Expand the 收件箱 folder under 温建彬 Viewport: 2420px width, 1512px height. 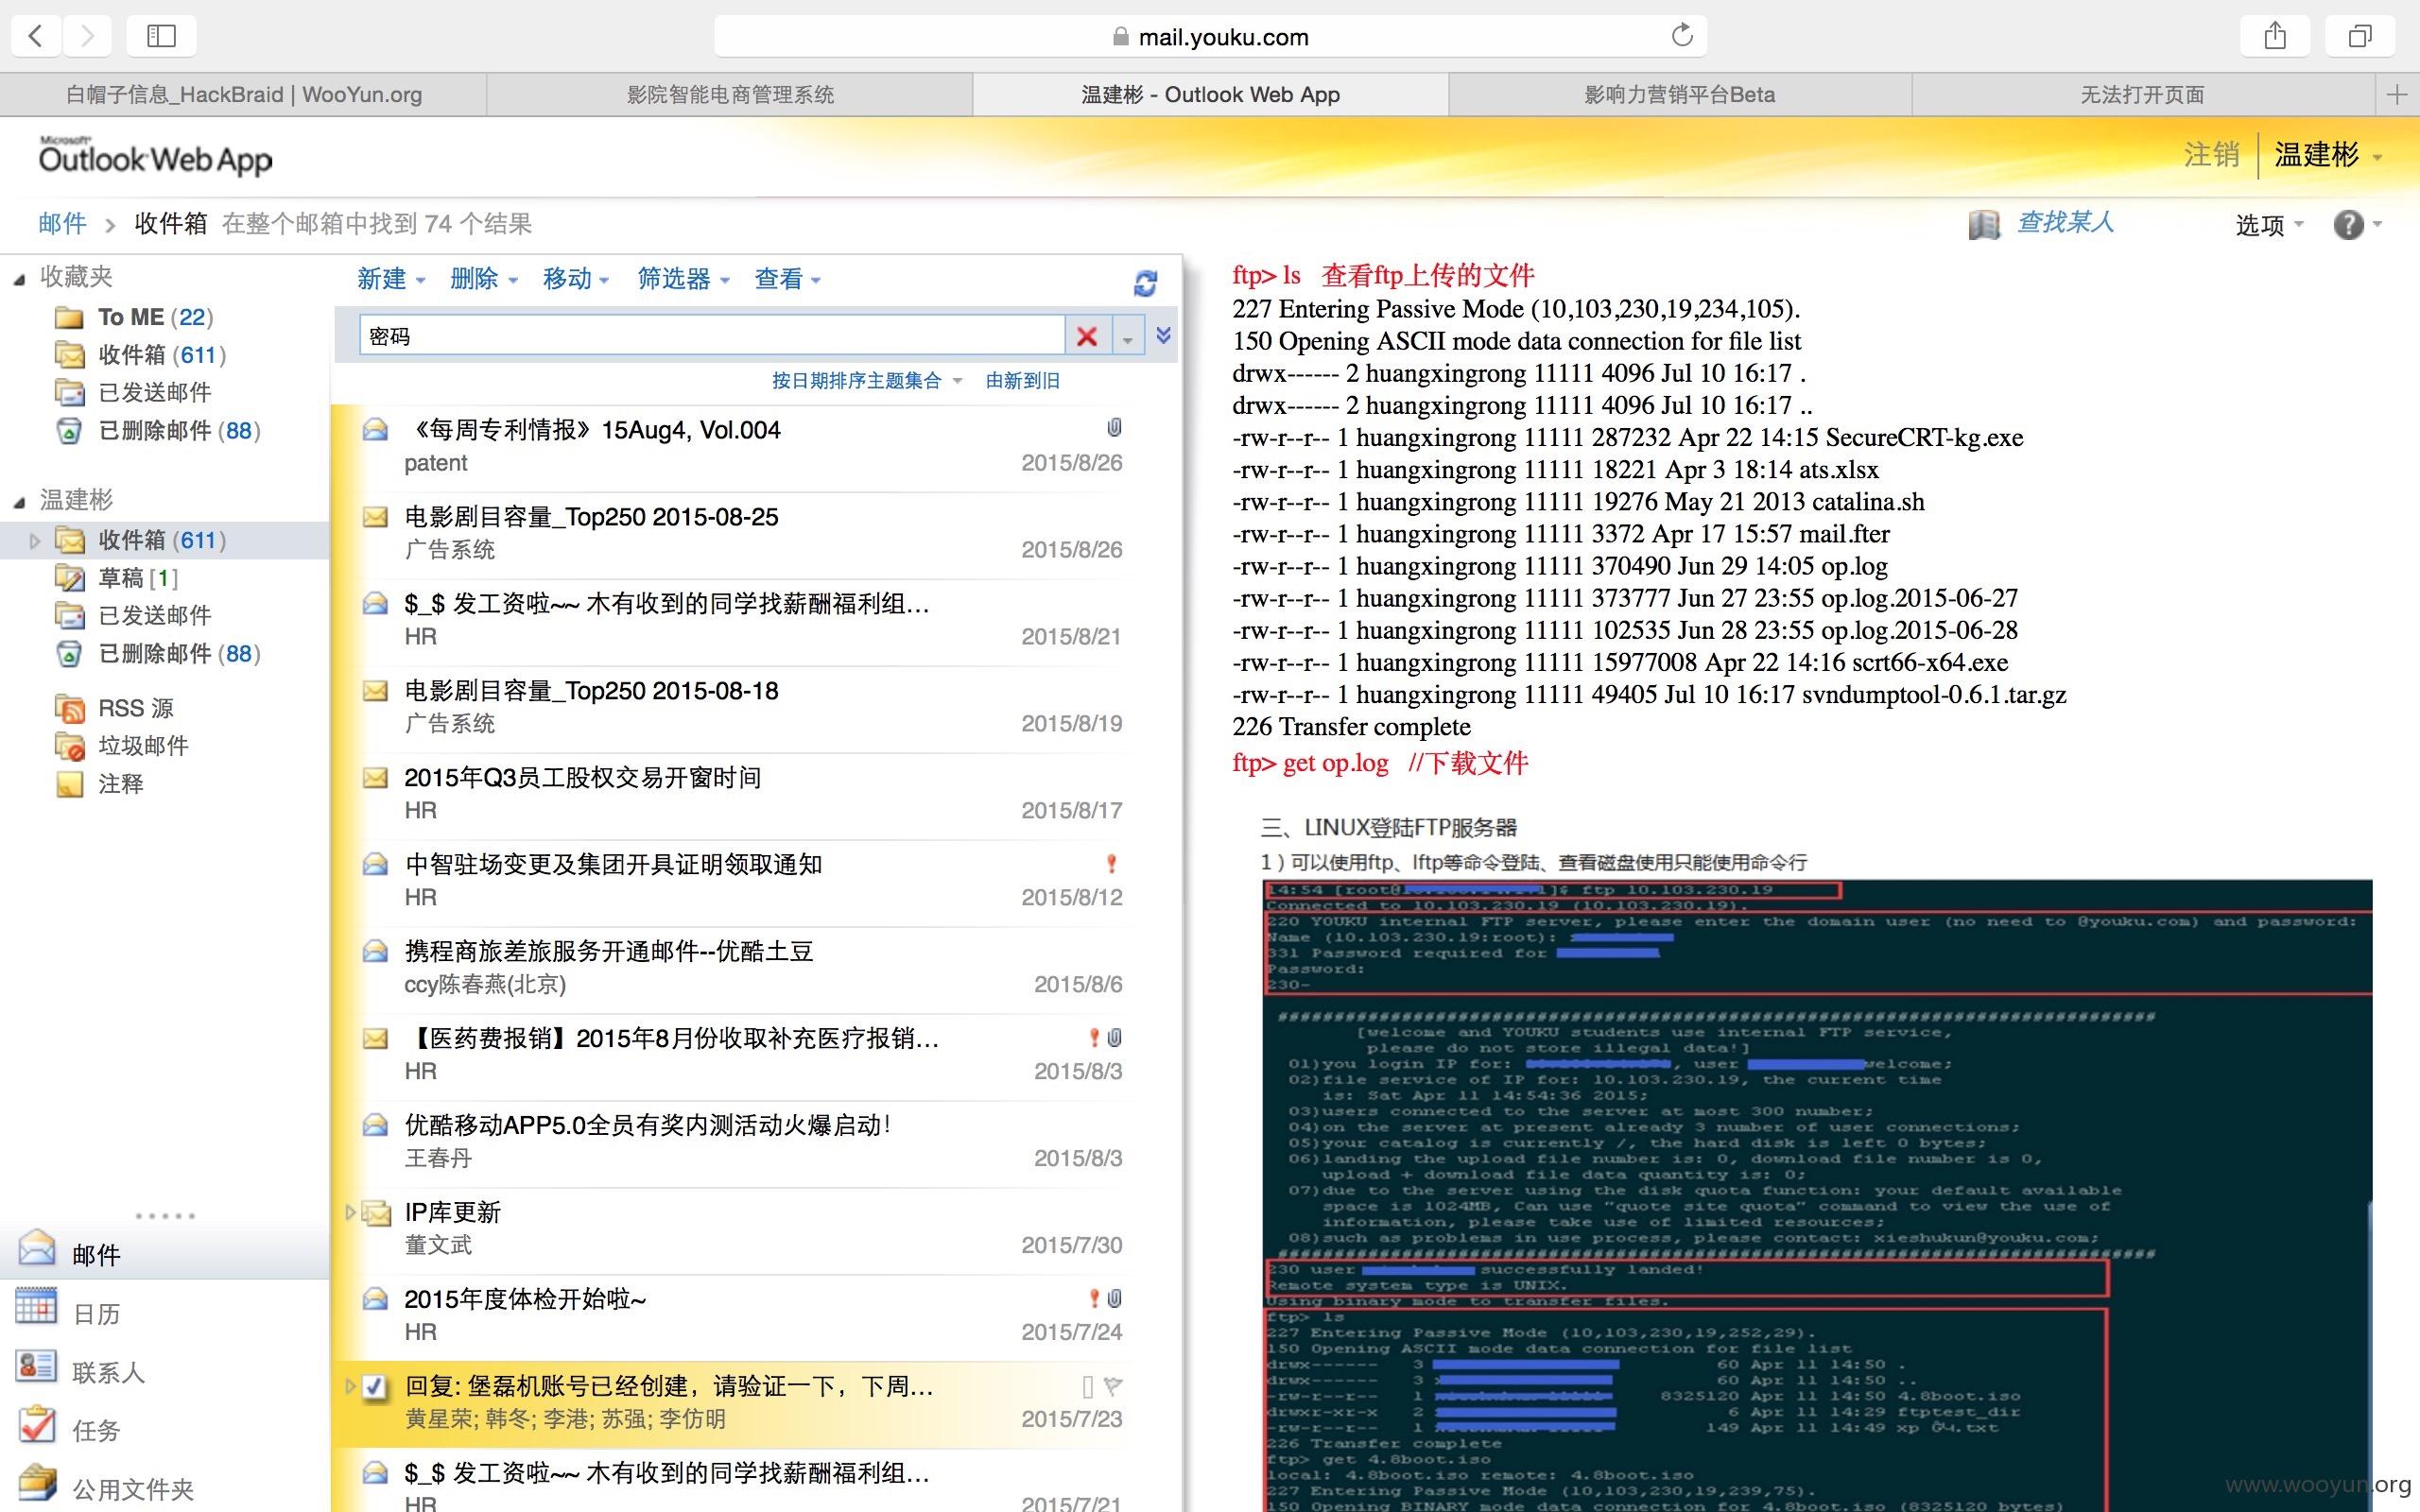coord(35,541)
